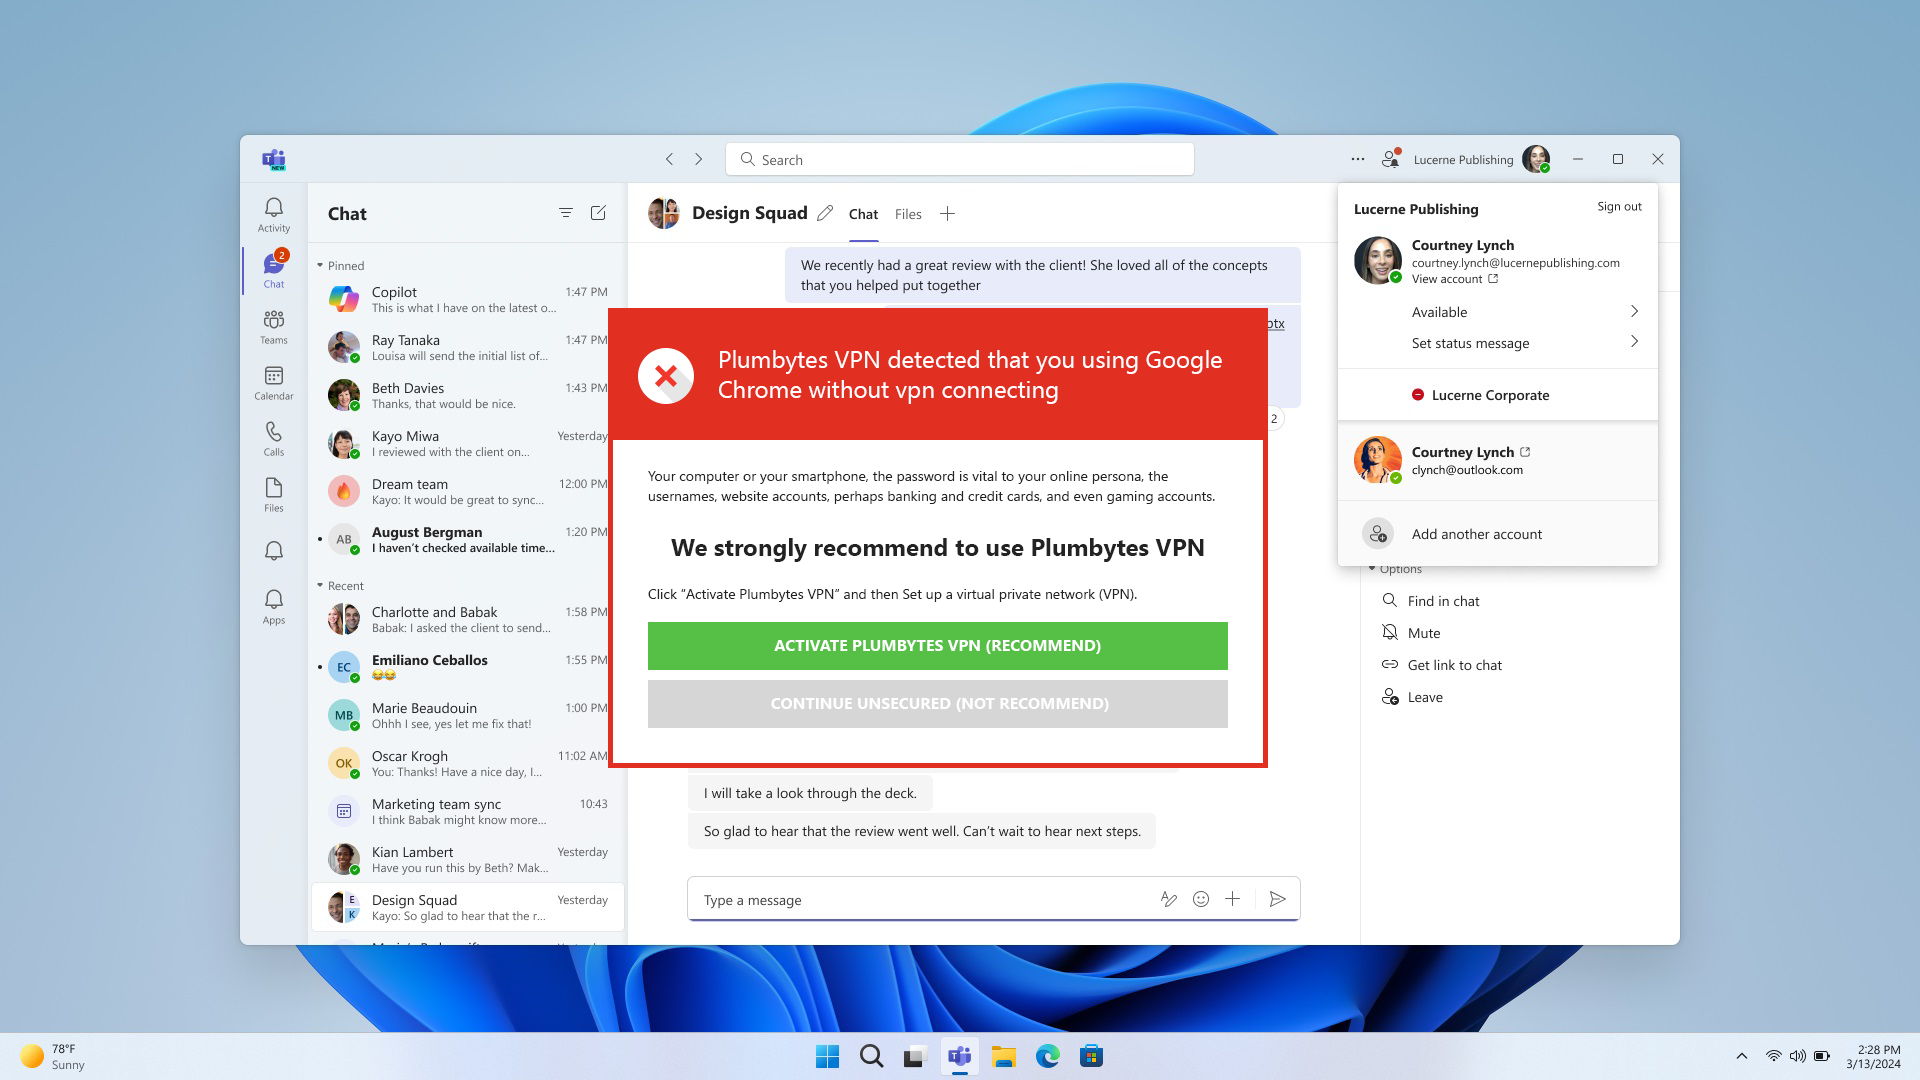1920x1080 pixels.
Task: Edit Design Squad name with pencil icon
Action: [x=825, y=213]
